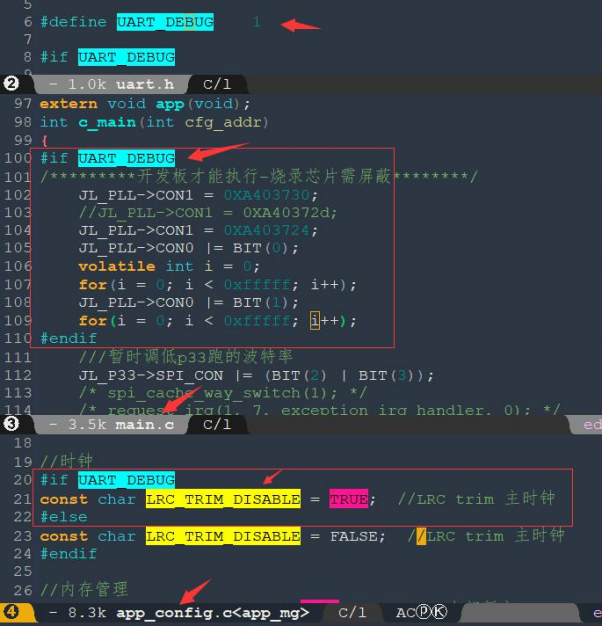Image resolution: width=602 pixels, height=626 pixels.
Task: Click '#endif' on line 24
Action: (69, 554)
